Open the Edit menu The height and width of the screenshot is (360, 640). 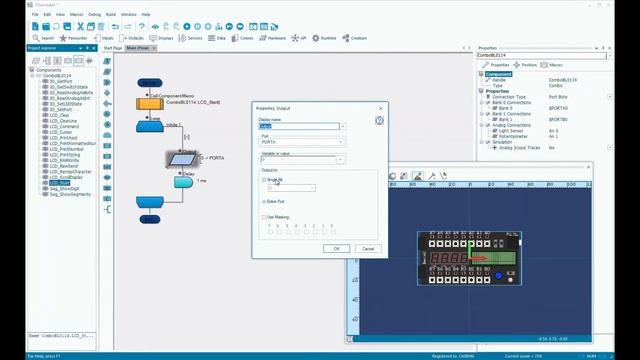(x=47, y=14)
